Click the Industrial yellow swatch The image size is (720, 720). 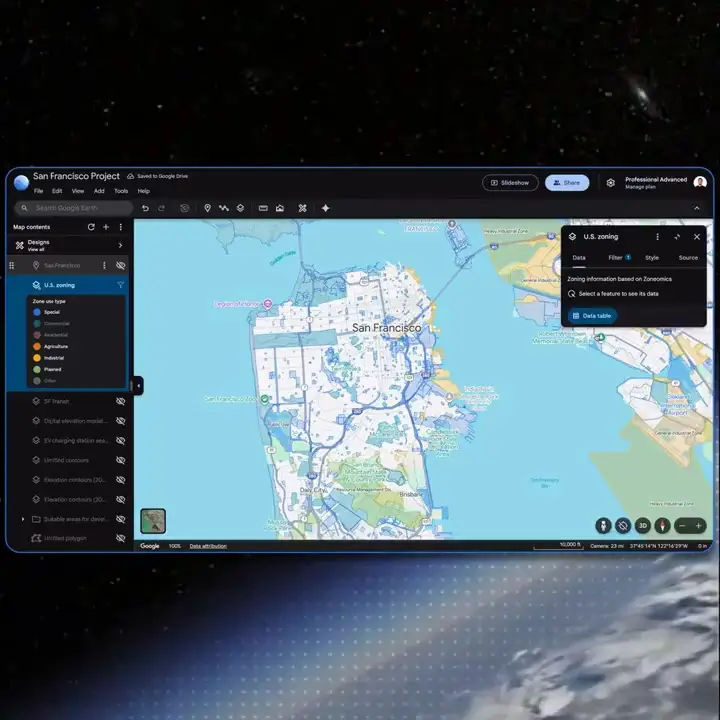click(37, 358)
